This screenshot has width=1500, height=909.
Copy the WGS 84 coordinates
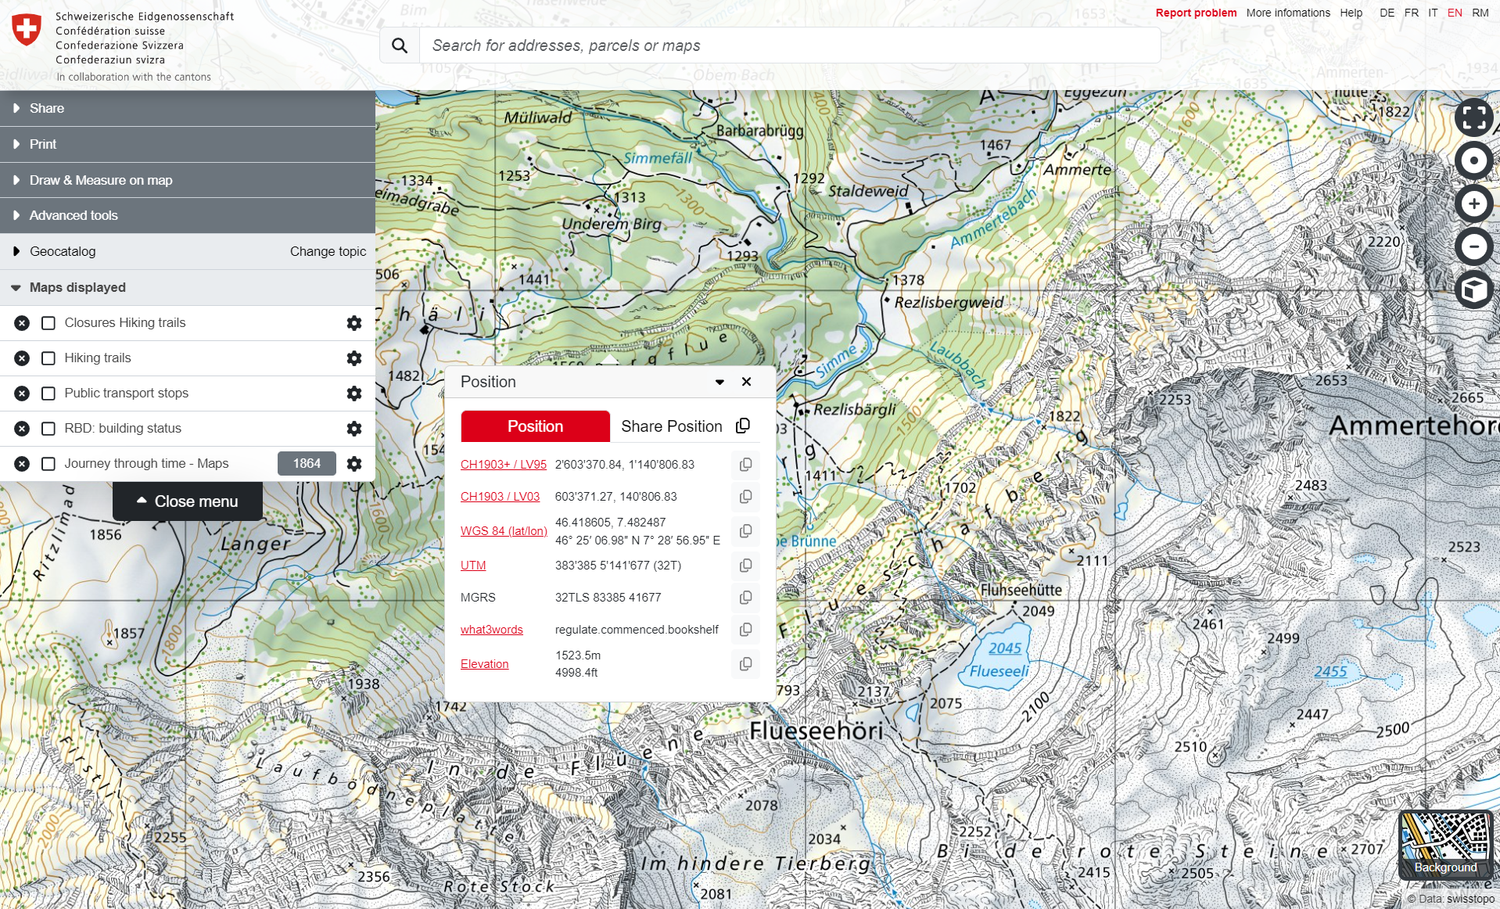pyautogui.click(x=745, y=531)
